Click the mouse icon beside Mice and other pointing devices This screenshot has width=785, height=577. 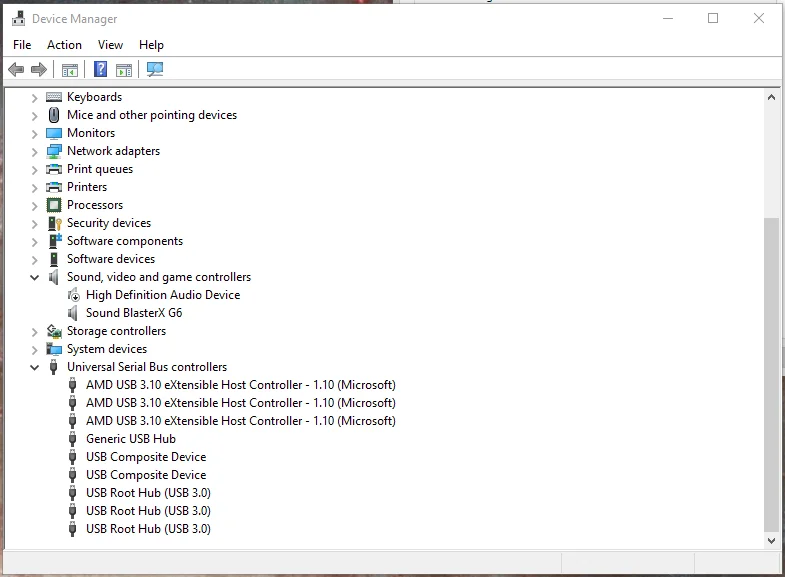(54, 115)
